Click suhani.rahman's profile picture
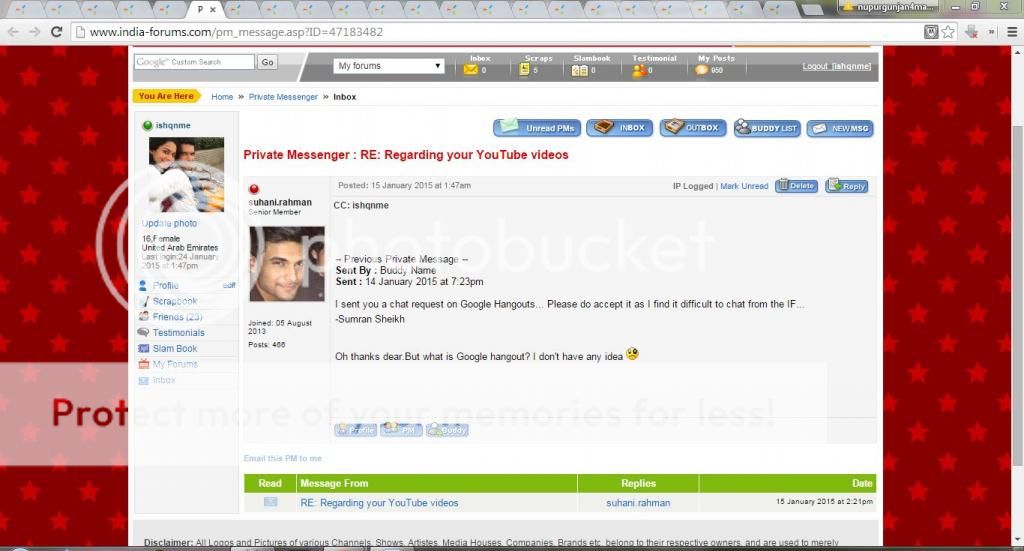 [286, 264]
